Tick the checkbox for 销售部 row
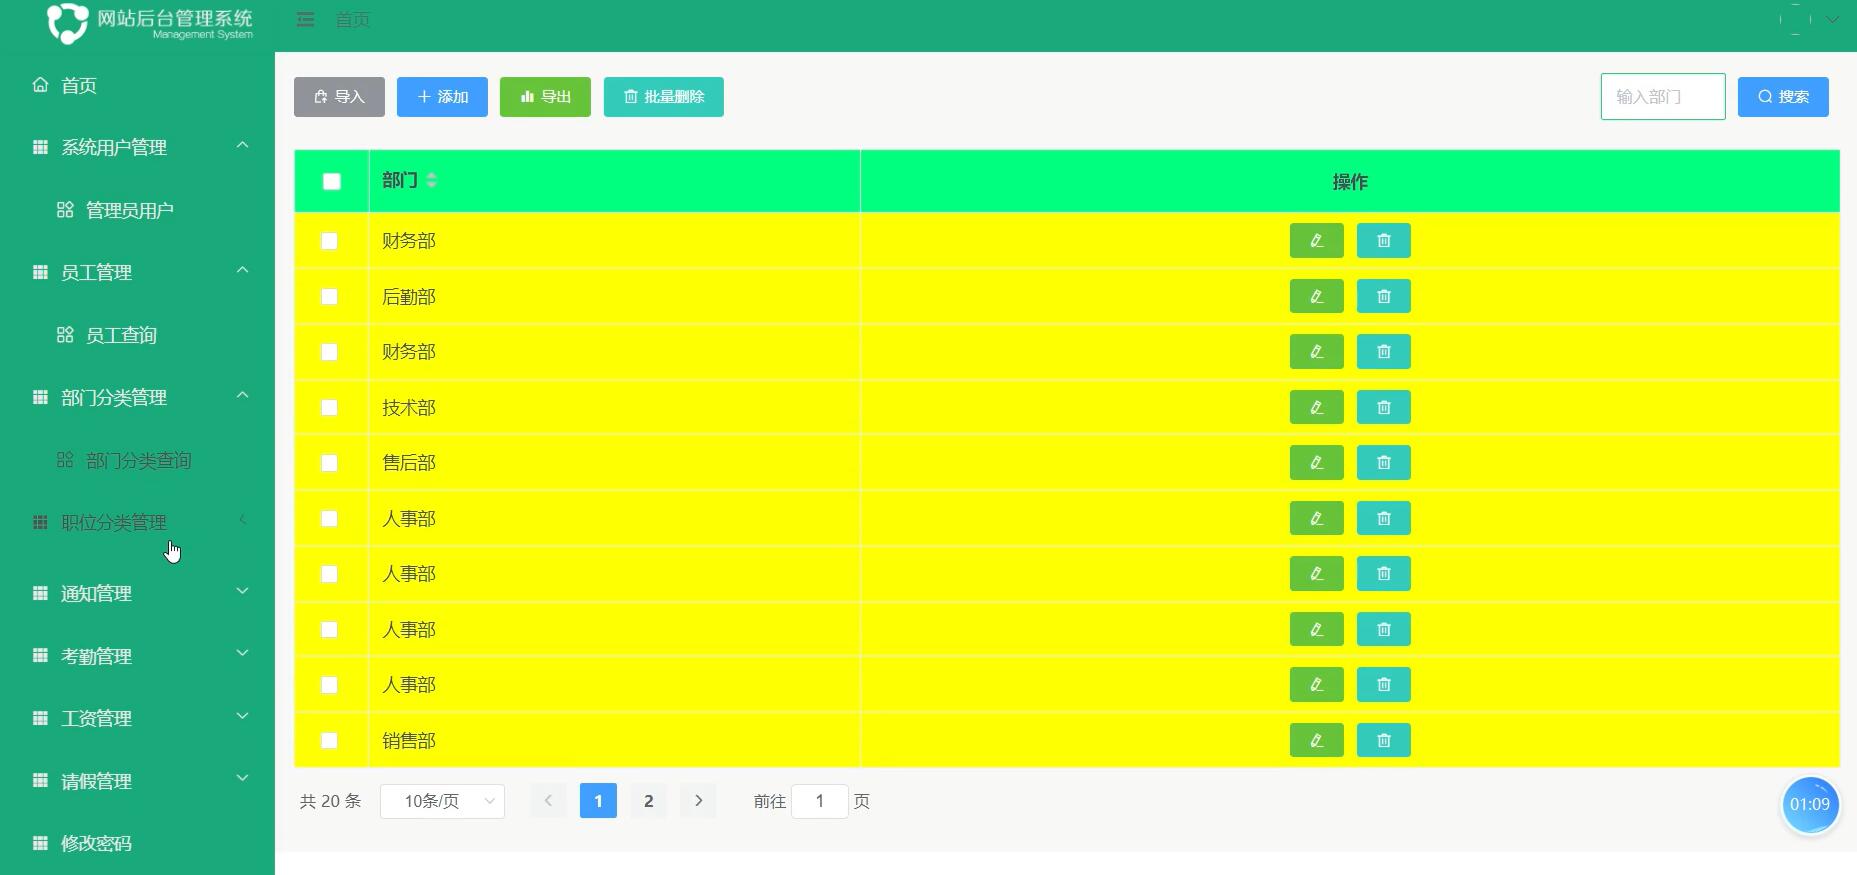The width and height of the screenshot is (1857, 875). pyautogui.click(x=329, y=741)
